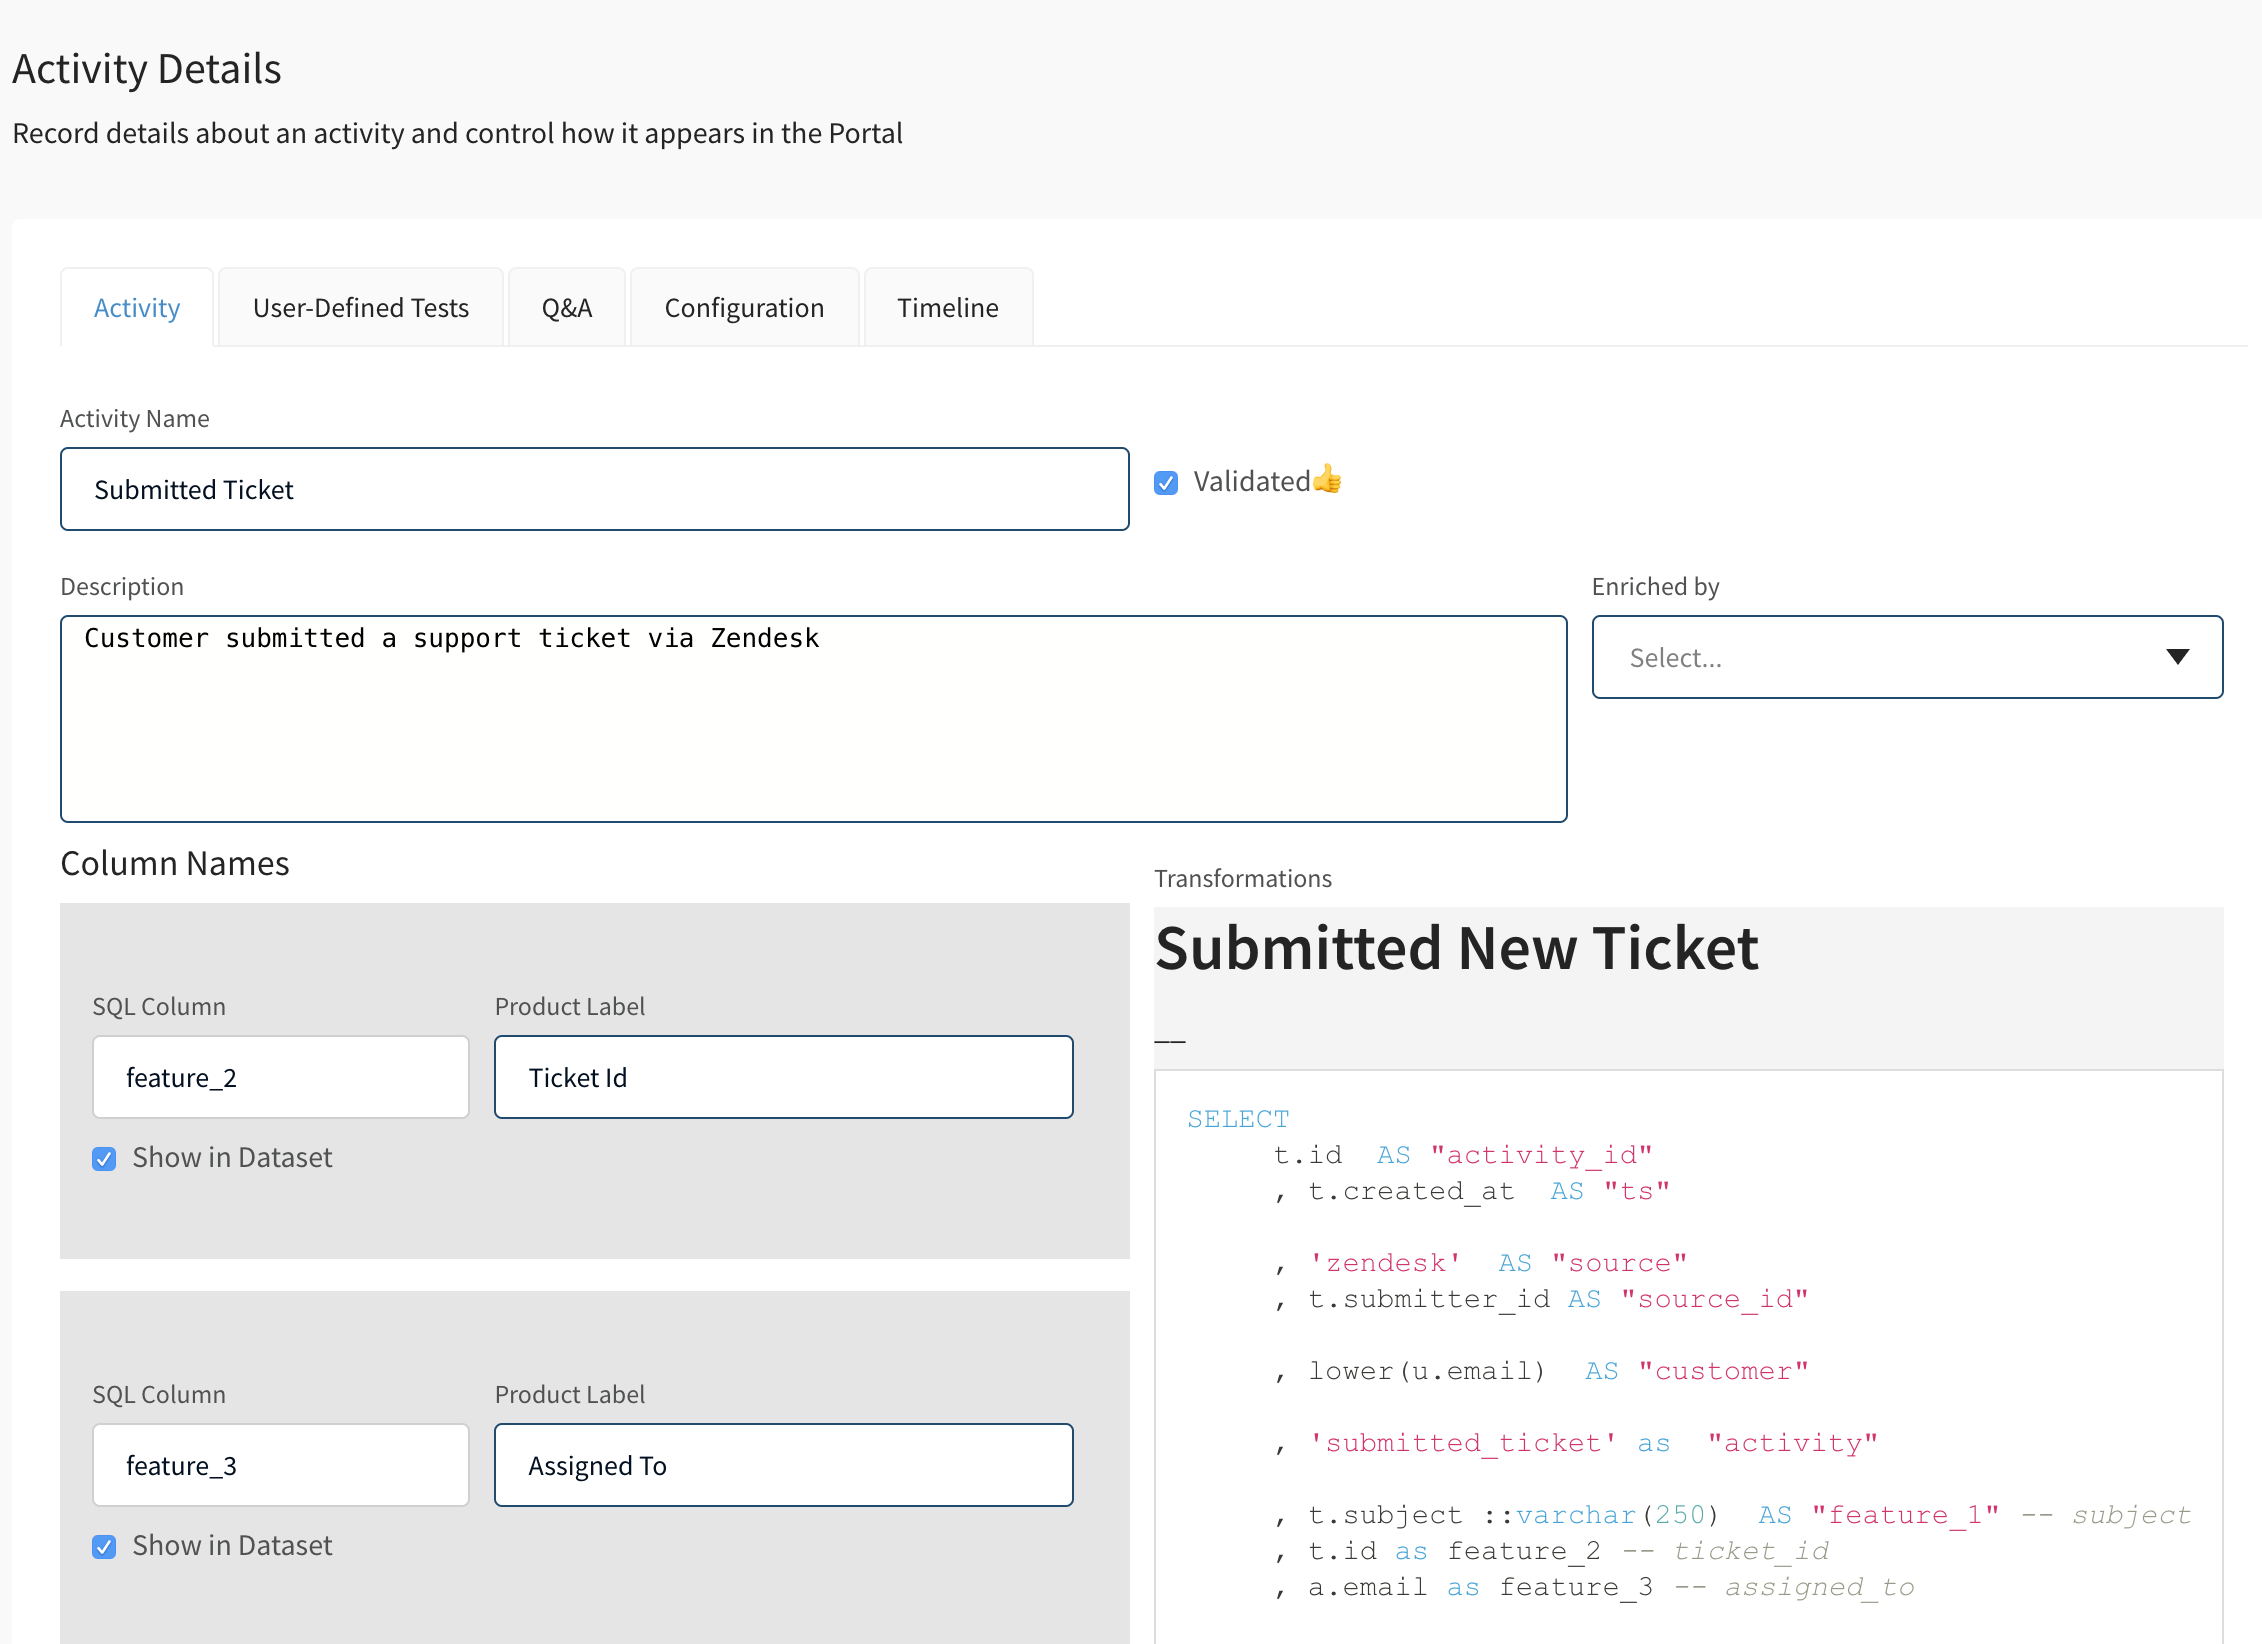Click the Enriched by dropdown arrow
Viewport: 2262px width, 1644px height.
(2177, 657)
